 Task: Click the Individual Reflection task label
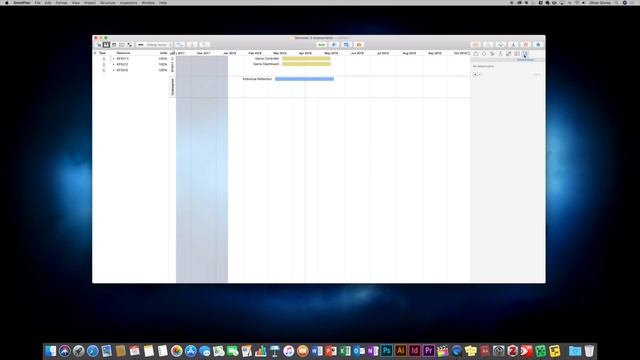tap(257, 79)
